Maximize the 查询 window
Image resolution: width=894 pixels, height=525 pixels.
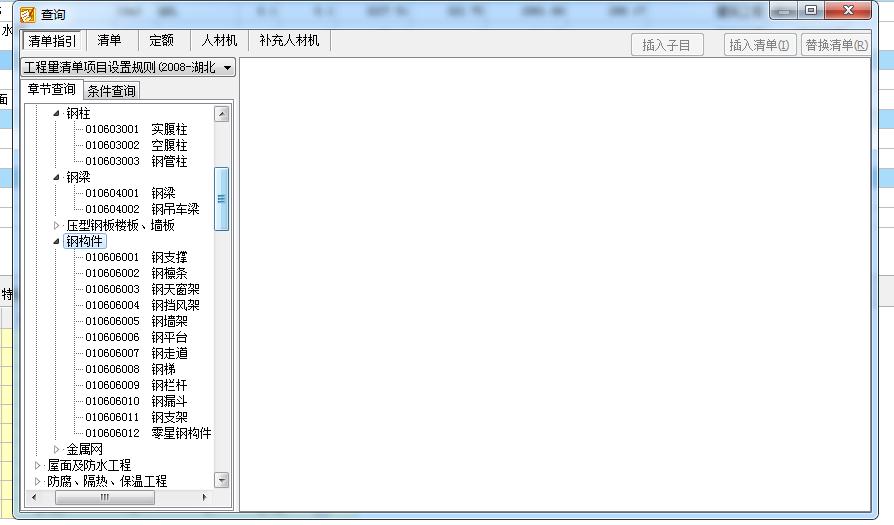click(x=811, y=10)
